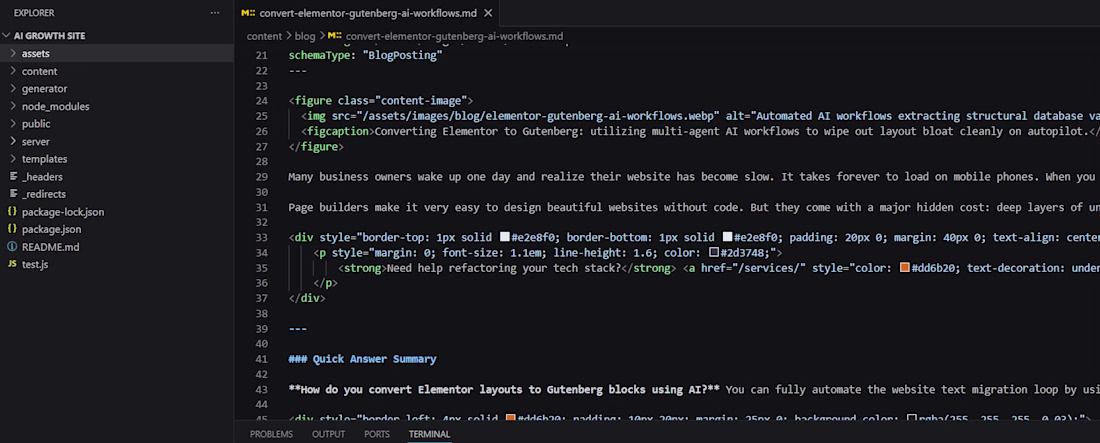
Task: Click the '</div>' closing tag on line 37
Action: tap(307, 298)
